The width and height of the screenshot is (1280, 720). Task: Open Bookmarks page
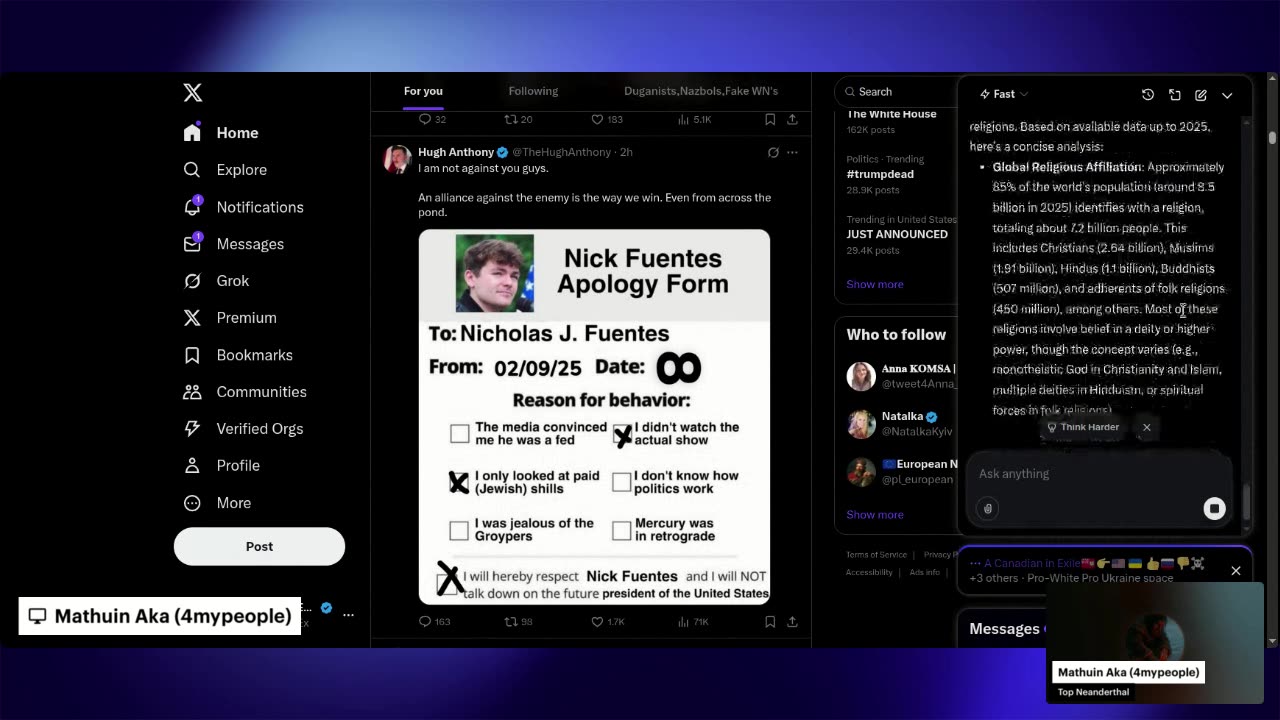coord(238,355)
